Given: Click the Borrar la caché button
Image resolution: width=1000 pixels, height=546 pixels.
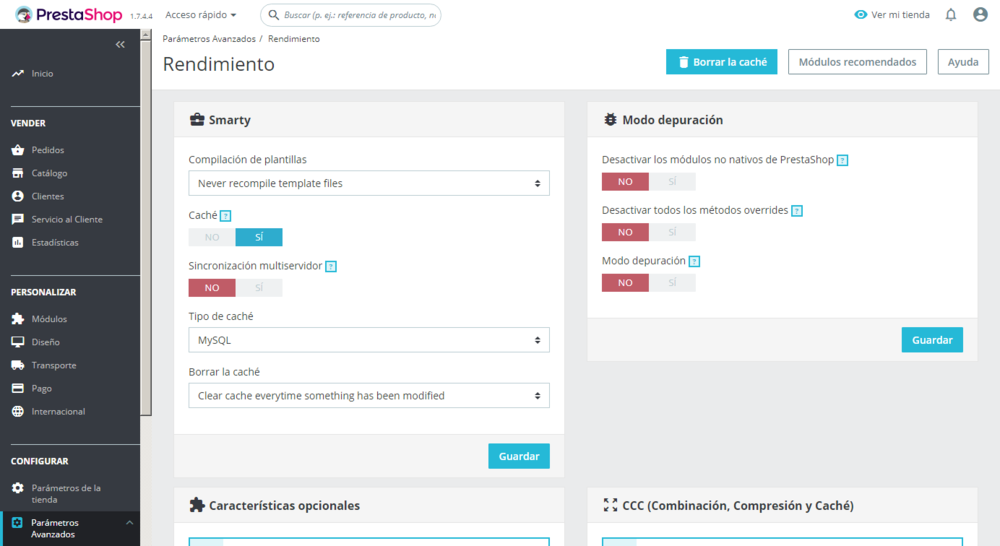Looking at the screenshot, I should [x=721, y=62].
